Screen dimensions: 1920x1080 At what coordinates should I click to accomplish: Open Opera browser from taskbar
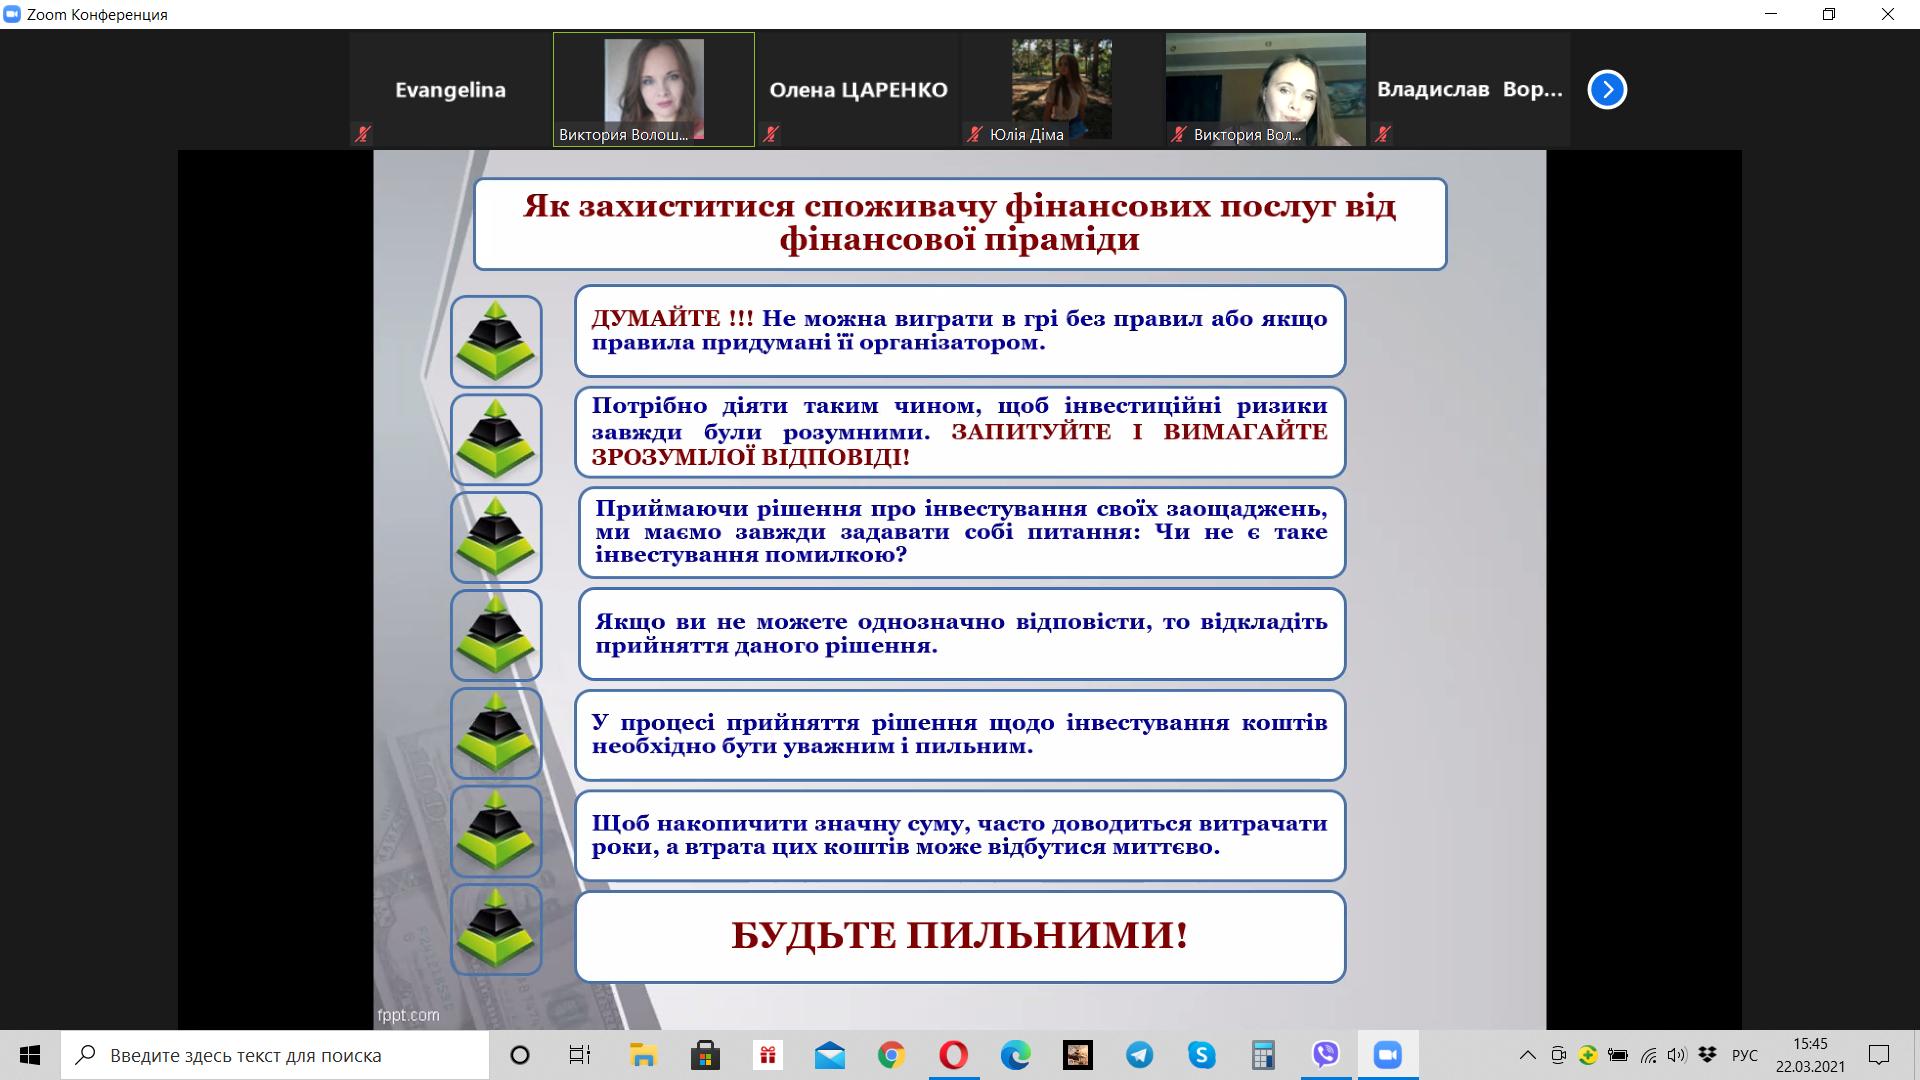tap(953, 1055)
